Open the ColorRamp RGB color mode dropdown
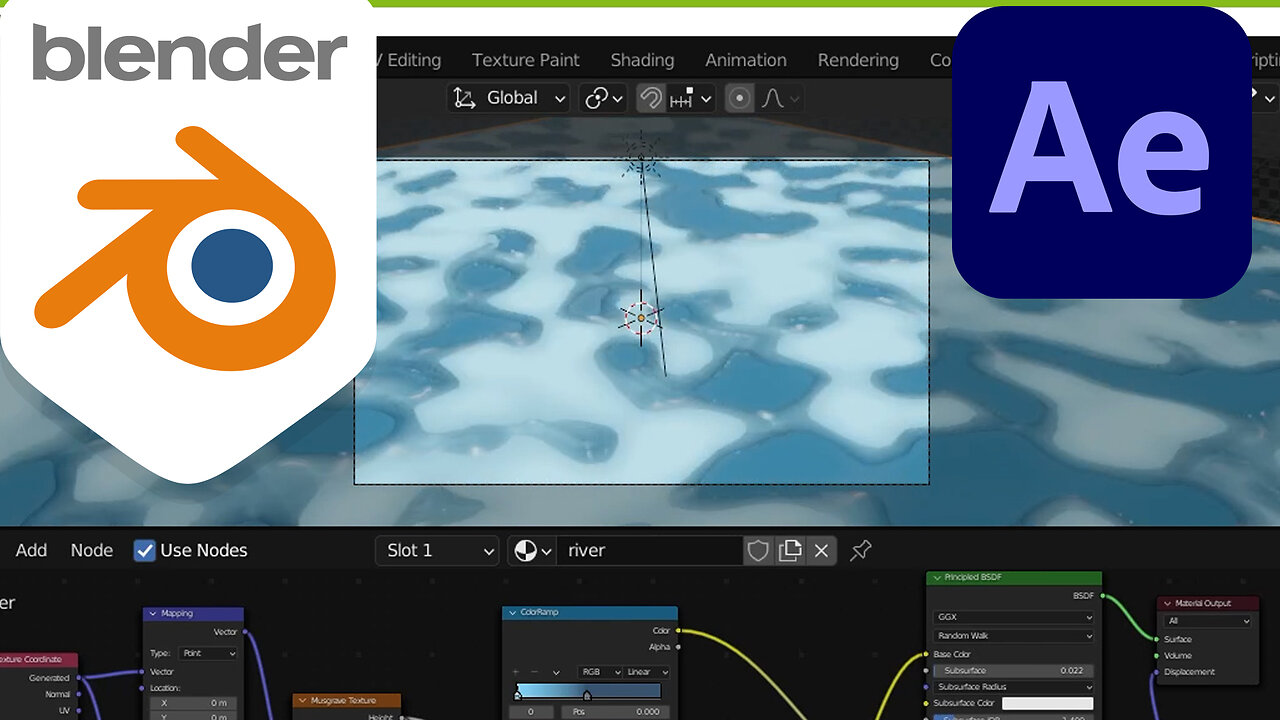 [x=600, y=672]
